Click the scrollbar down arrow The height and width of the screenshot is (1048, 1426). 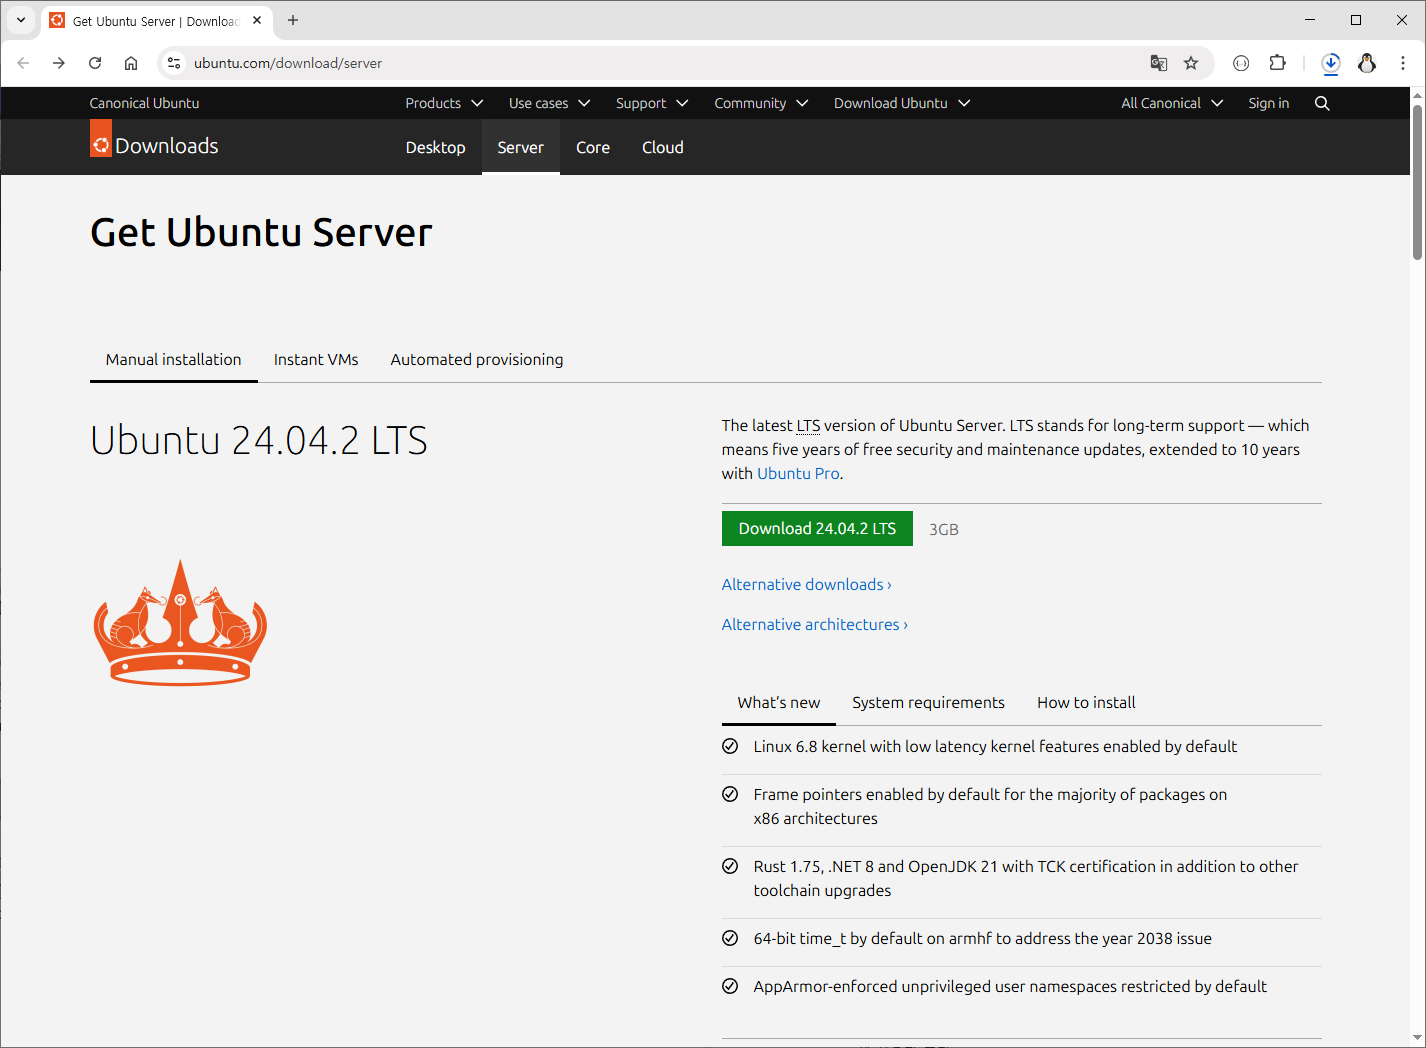pyautogui.click(x=1417, y=1038)
